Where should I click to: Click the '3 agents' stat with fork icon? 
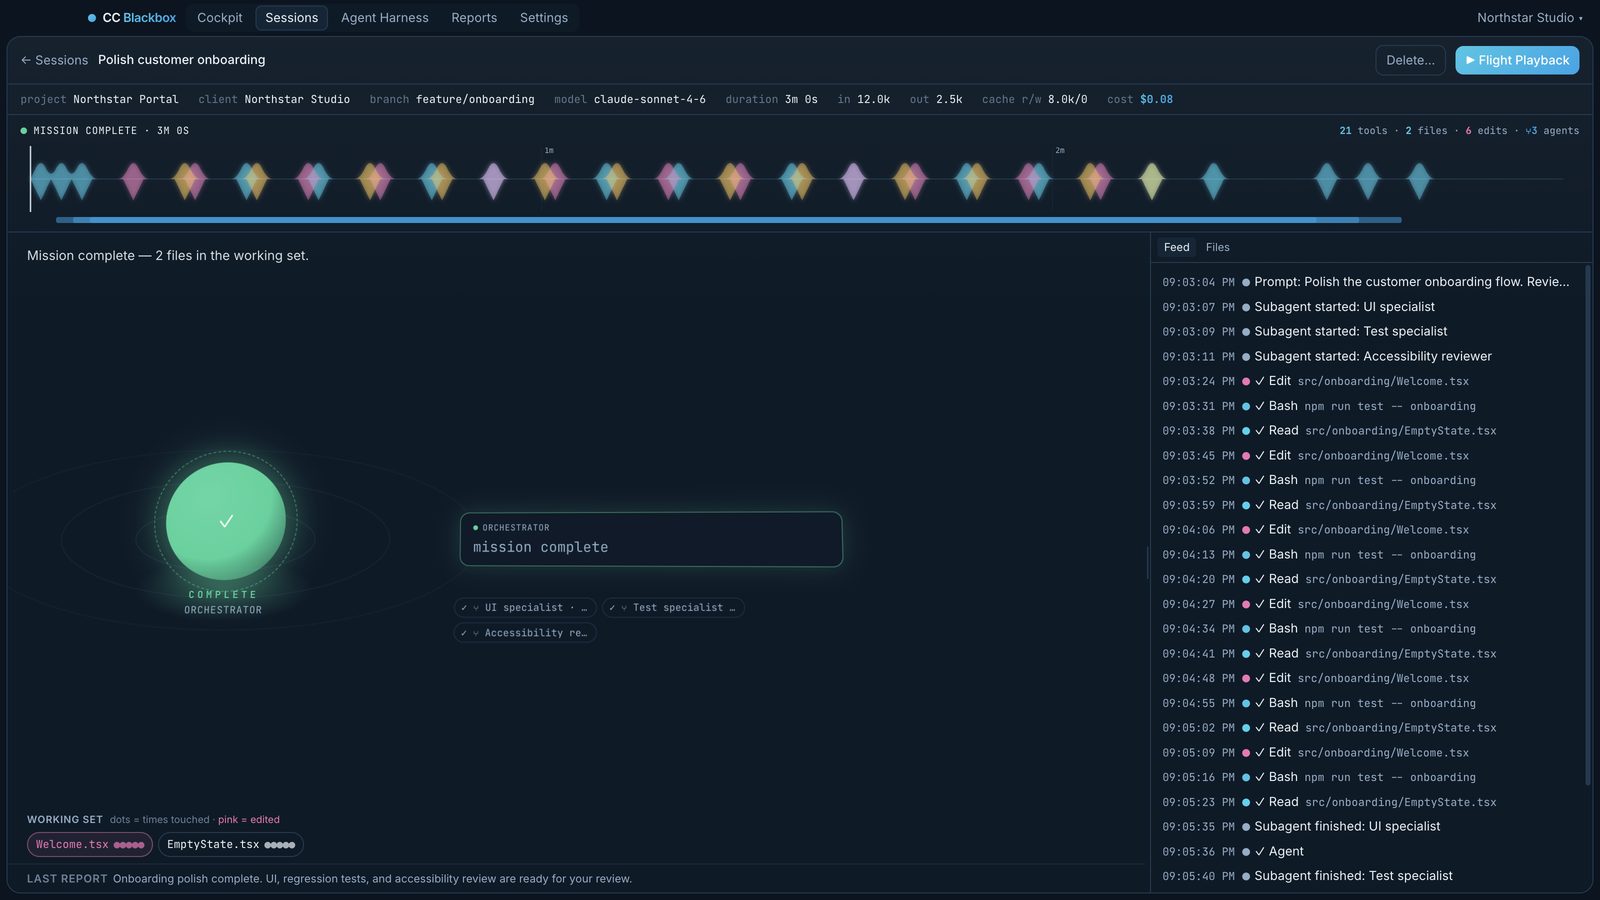pyautogui.click(x=1552, y=131)
